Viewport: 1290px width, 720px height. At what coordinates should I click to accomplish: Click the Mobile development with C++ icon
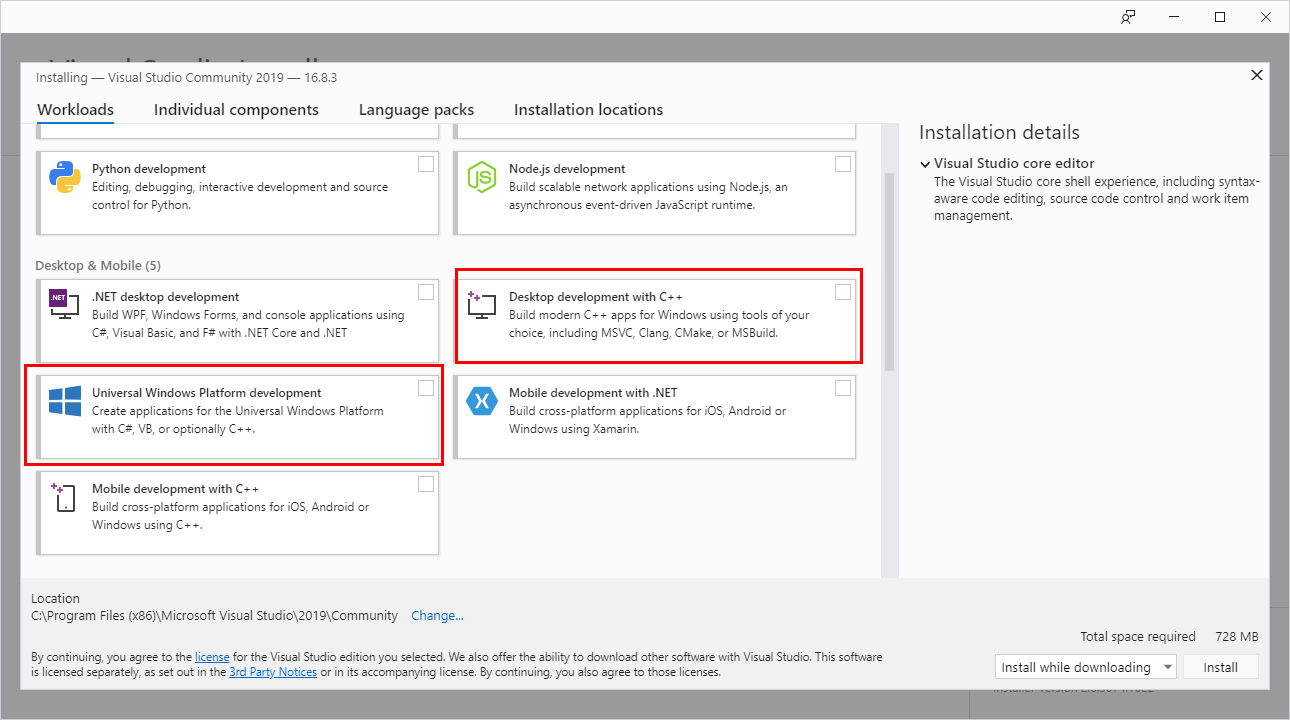pos(64,497)
